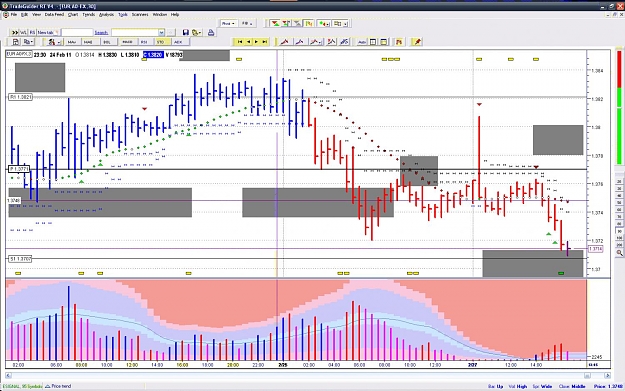625x391 pixels.
Task: Click the Price trend status bar item
Action: tap(58, 386)
